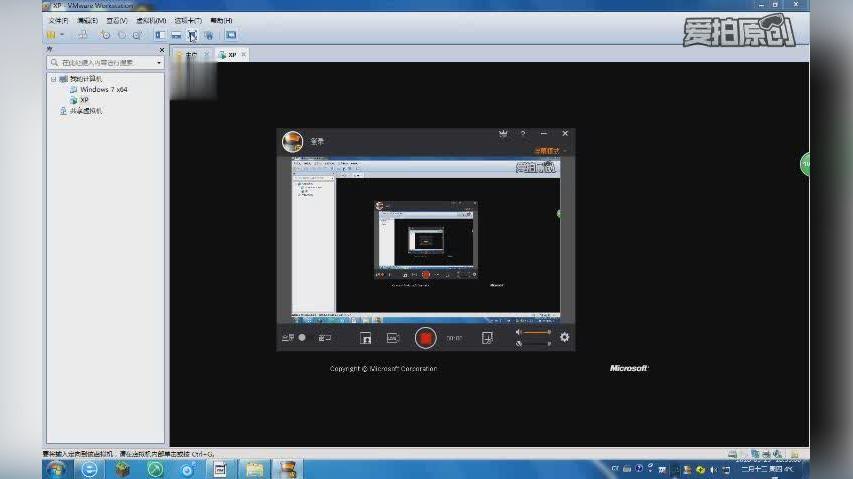Open the Minecraft block taskbar icon

(x=122, y=469)
